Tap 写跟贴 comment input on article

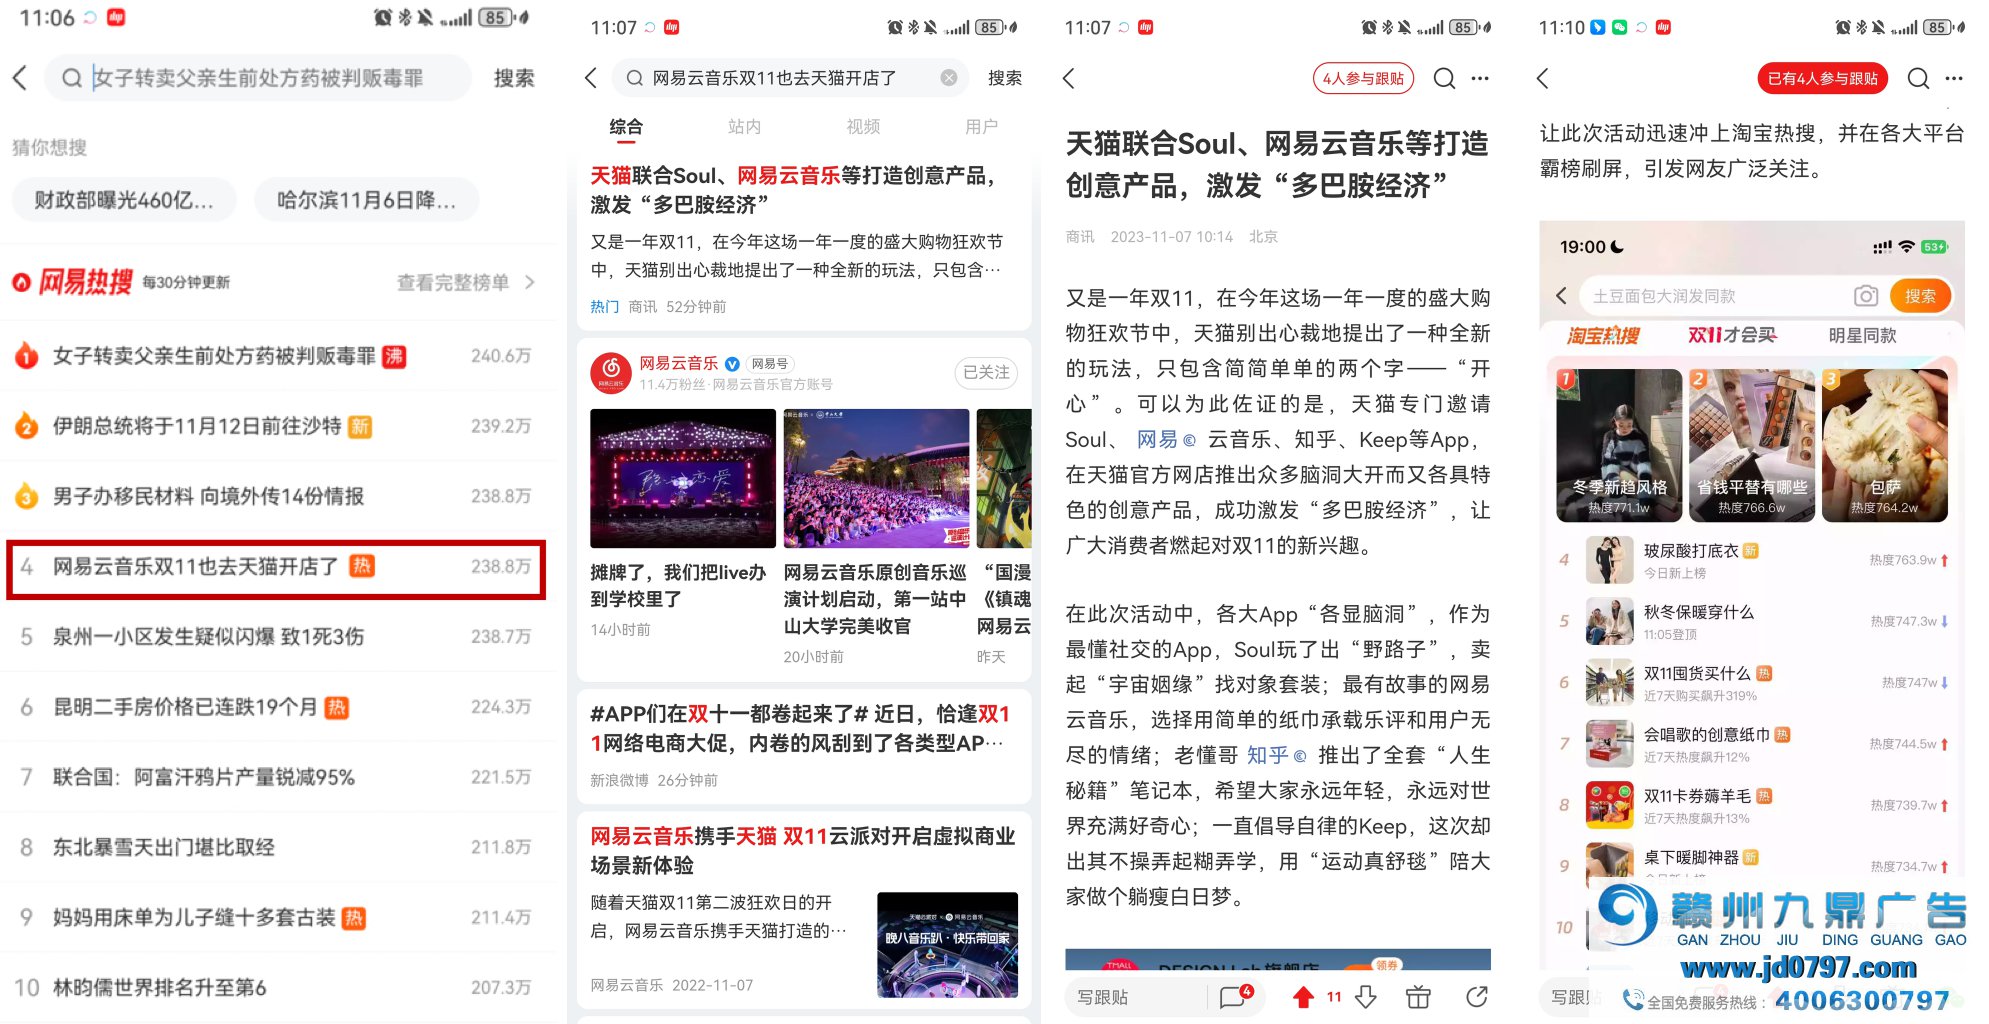(1134, 998)
